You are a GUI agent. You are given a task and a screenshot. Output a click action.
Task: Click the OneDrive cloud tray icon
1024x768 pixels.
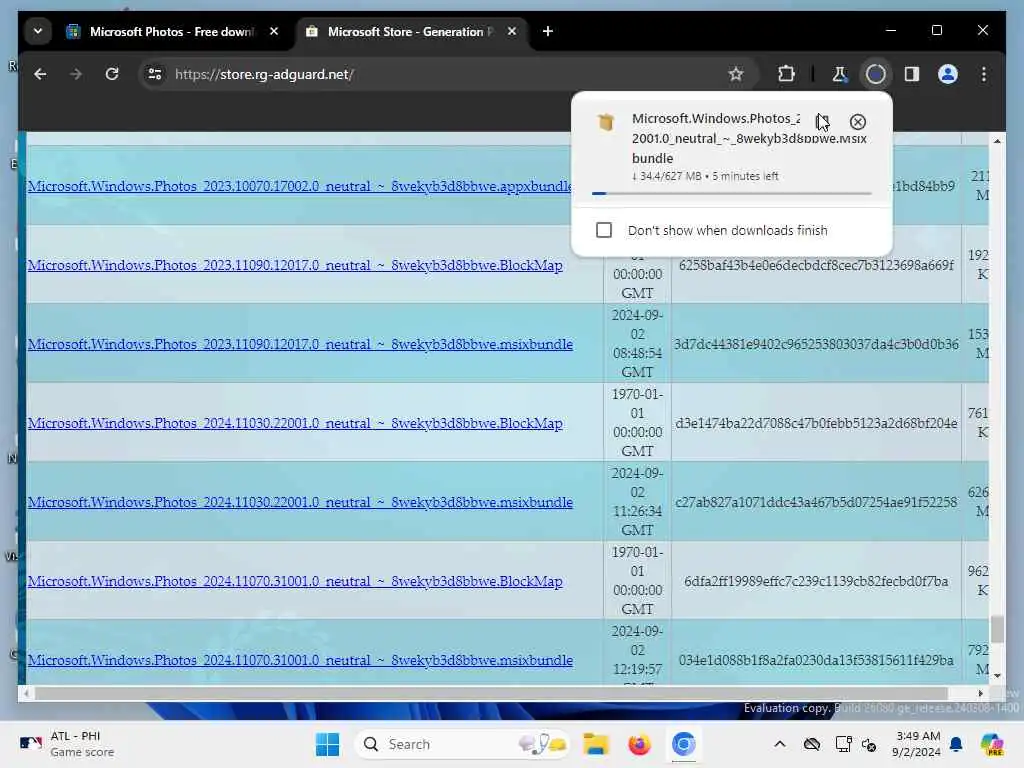[x=812, y=744]
